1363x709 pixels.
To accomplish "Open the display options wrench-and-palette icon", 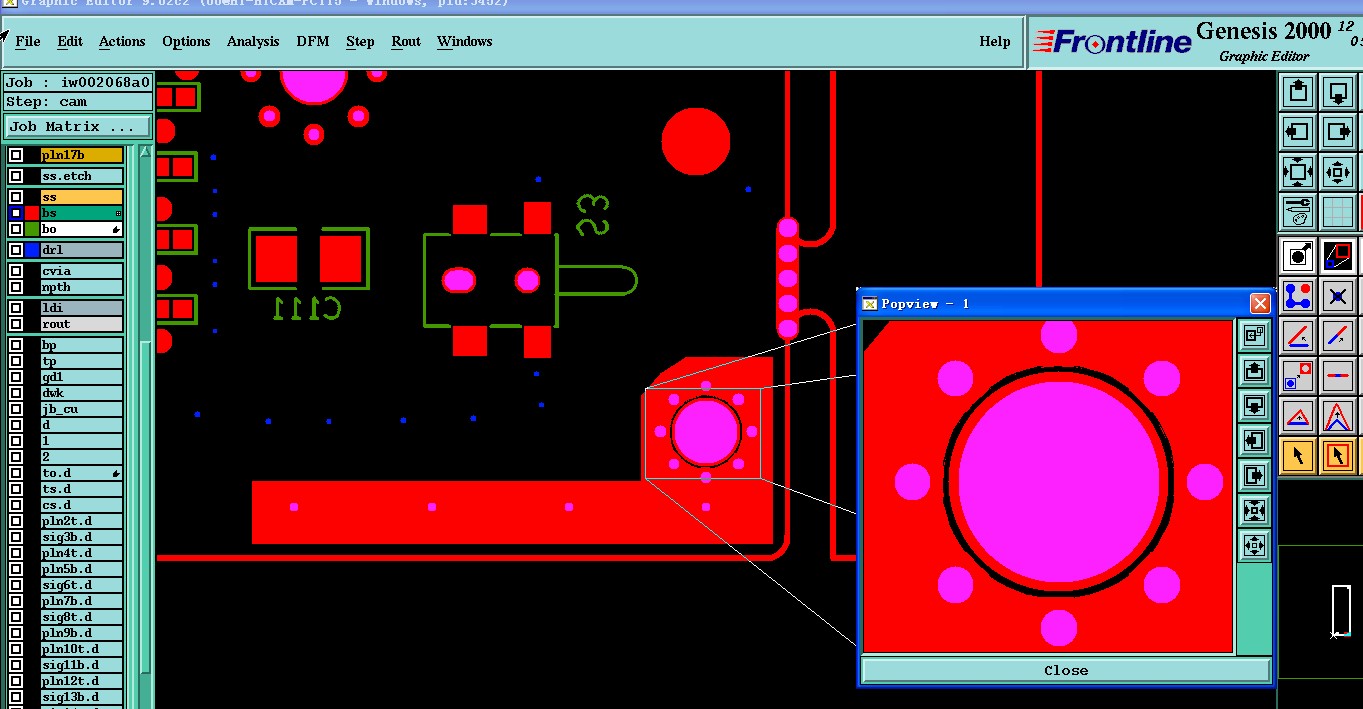I will coord(1298,212).
